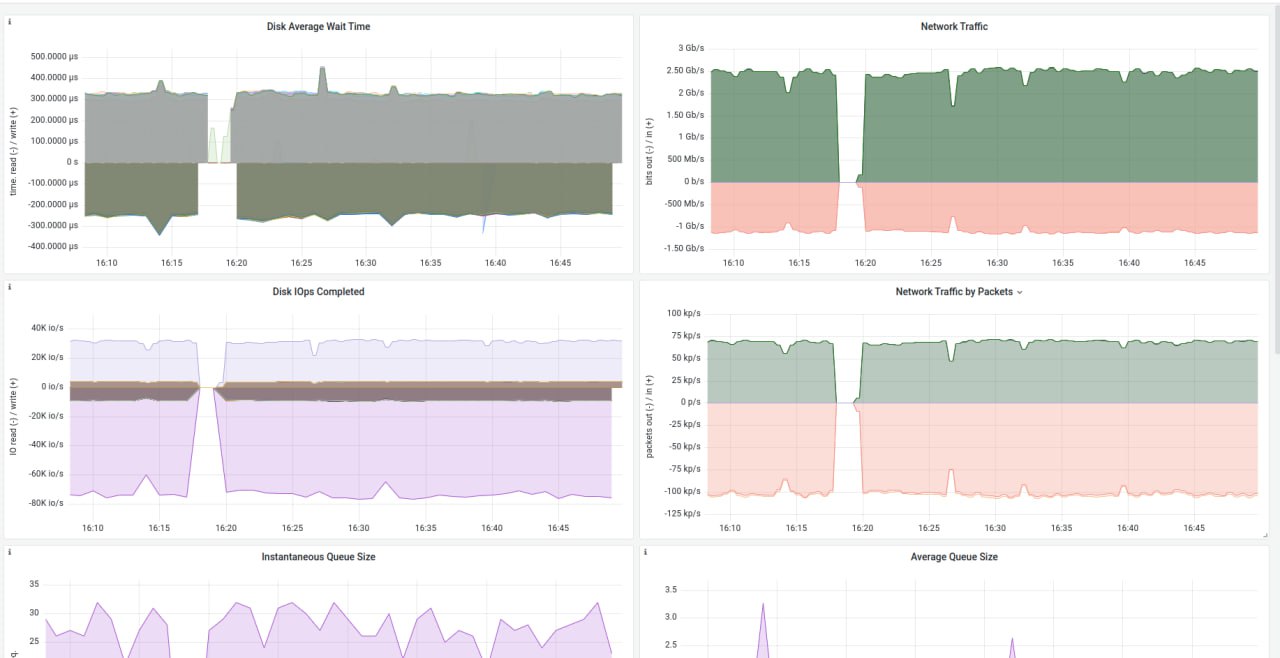Image resolution: width=1280 pixels, height=658 pixels.
Task: Click the Disk Average Wait Time peak near 16:27
Action: coord(323,72)
